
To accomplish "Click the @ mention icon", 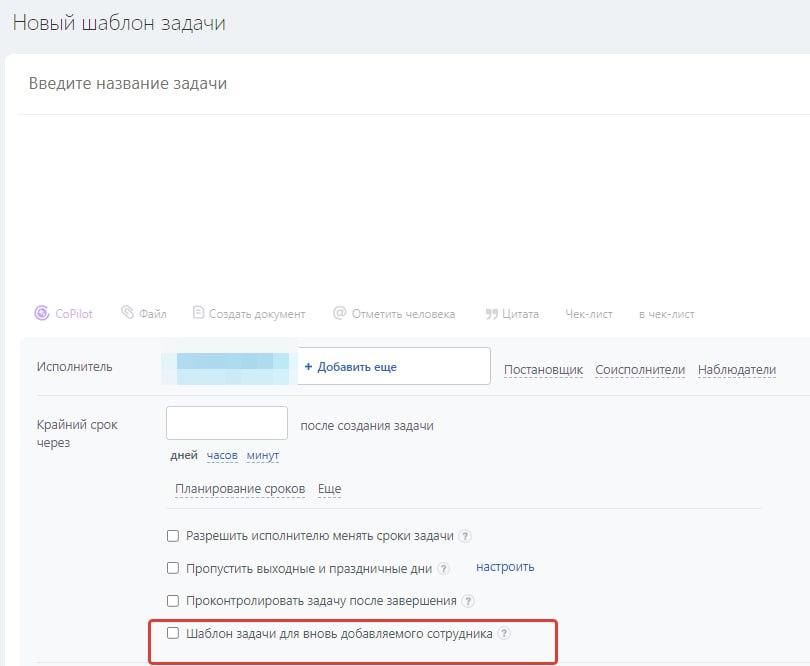I will tap(339, 313).
